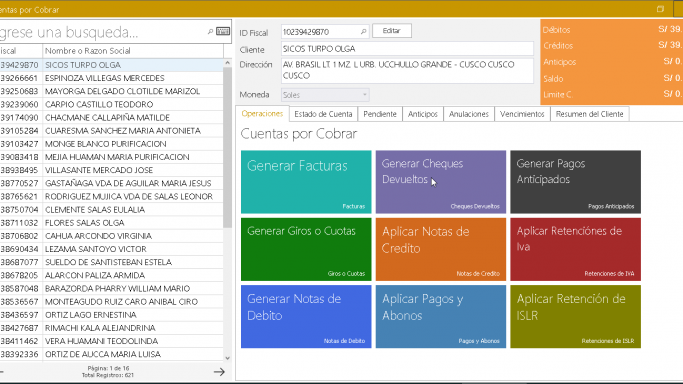Open the Aplicar Pagos y Abonos tile
Viewport: 683px width, 384px height.
pyautogui.click(x=441, y=317)
